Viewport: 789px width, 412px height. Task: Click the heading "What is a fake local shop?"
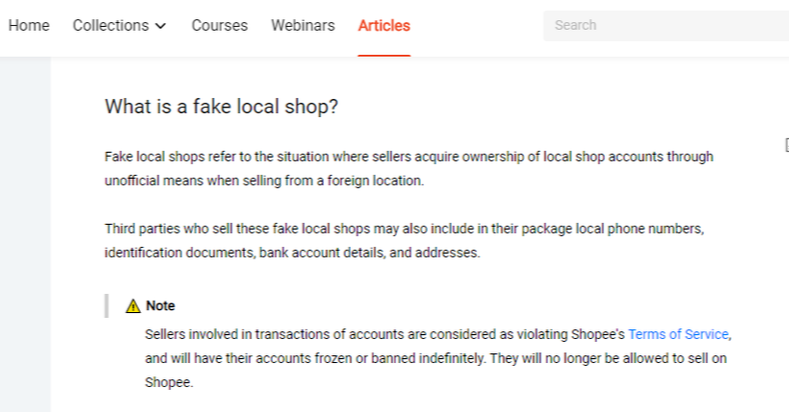[221, 107]
